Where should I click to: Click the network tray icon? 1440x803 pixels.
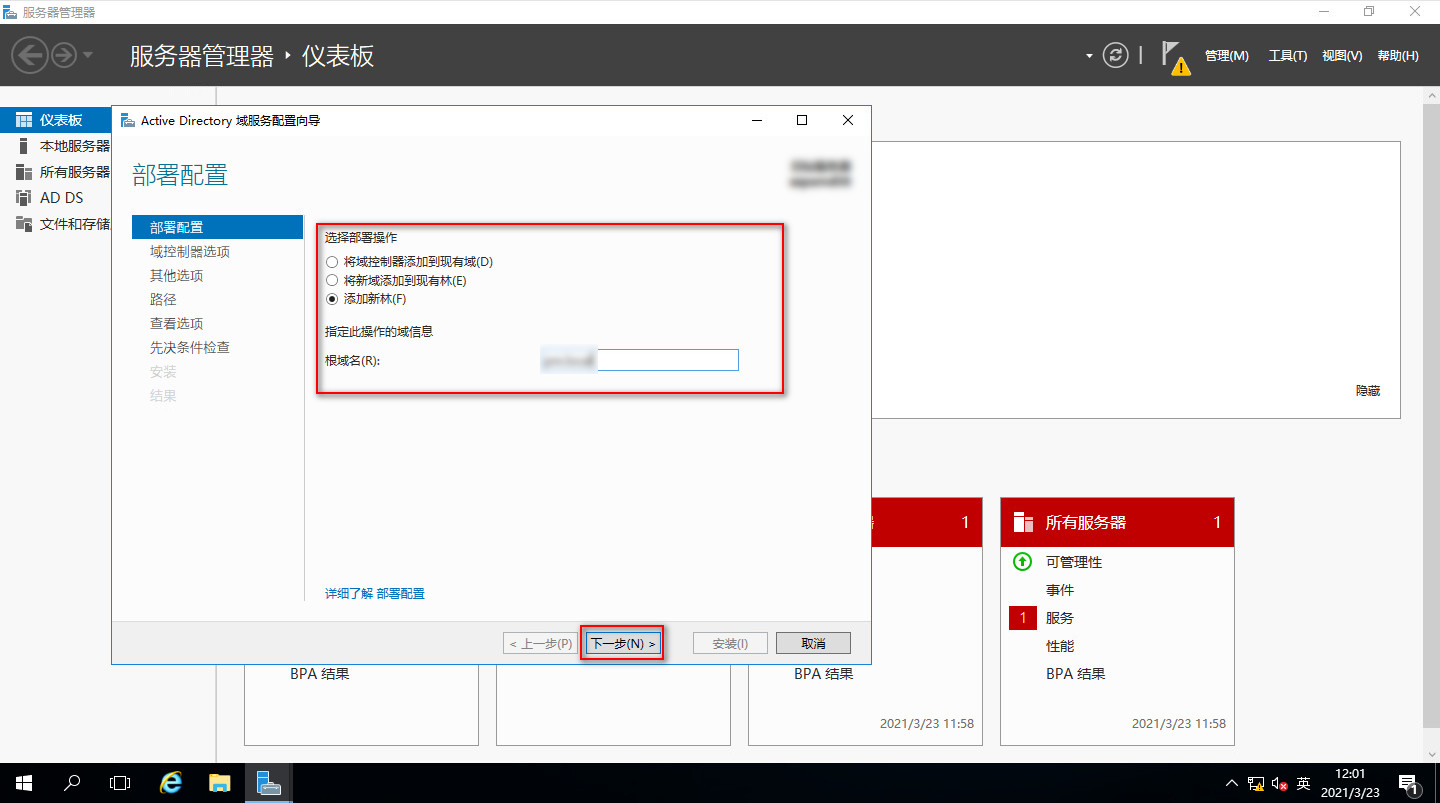click(x=1256, y=784)
